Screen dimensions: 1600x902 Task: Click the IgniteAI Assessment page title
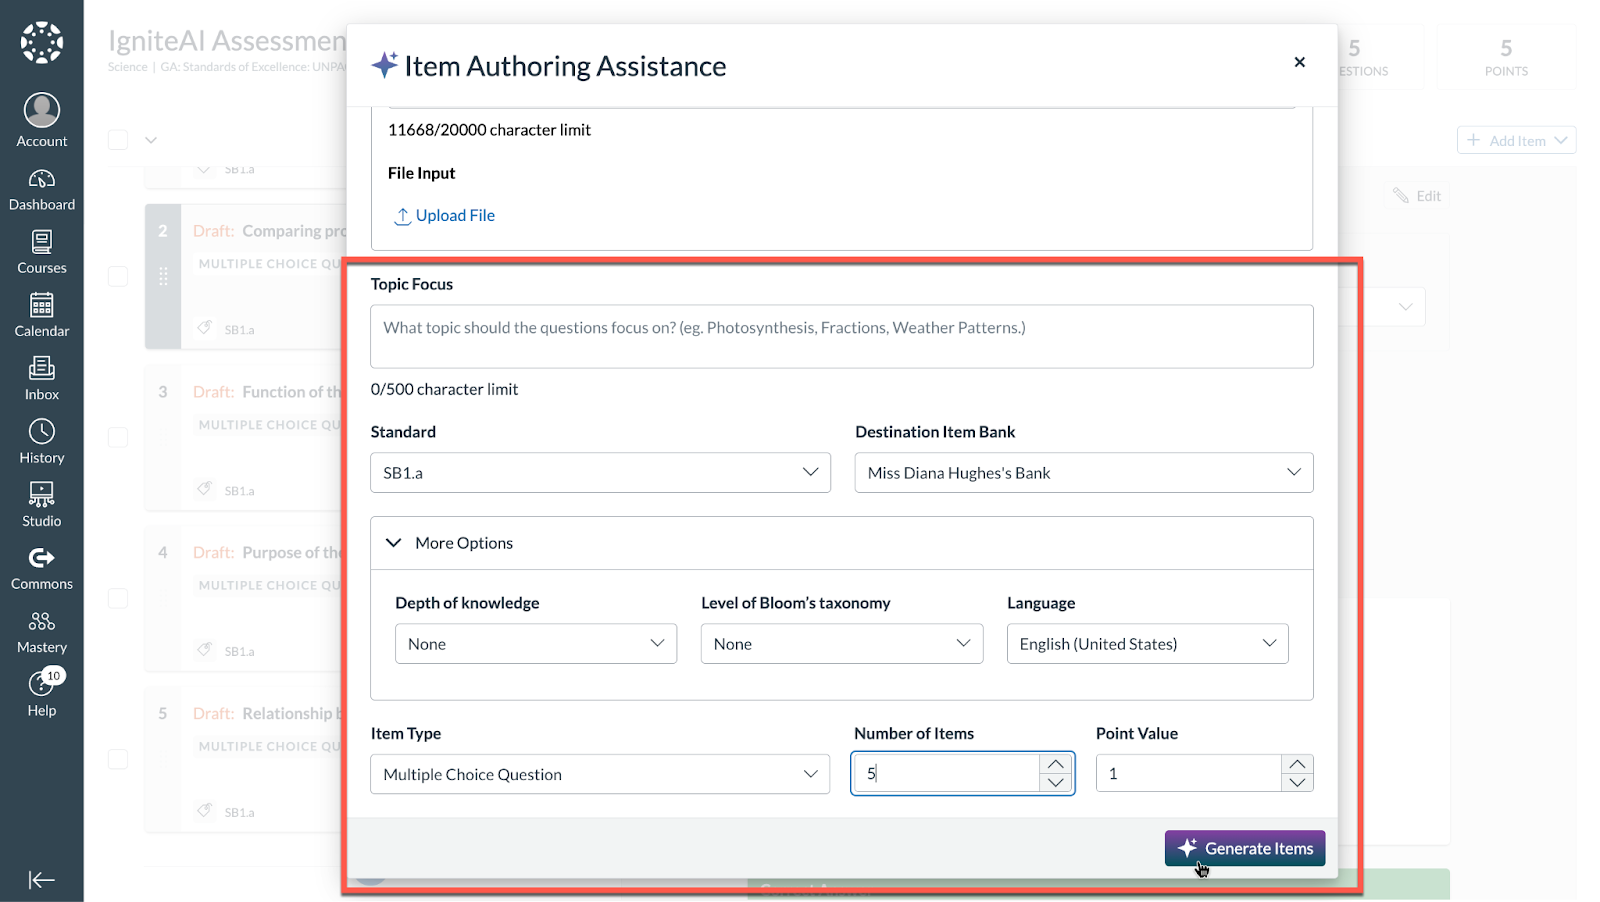227,41
